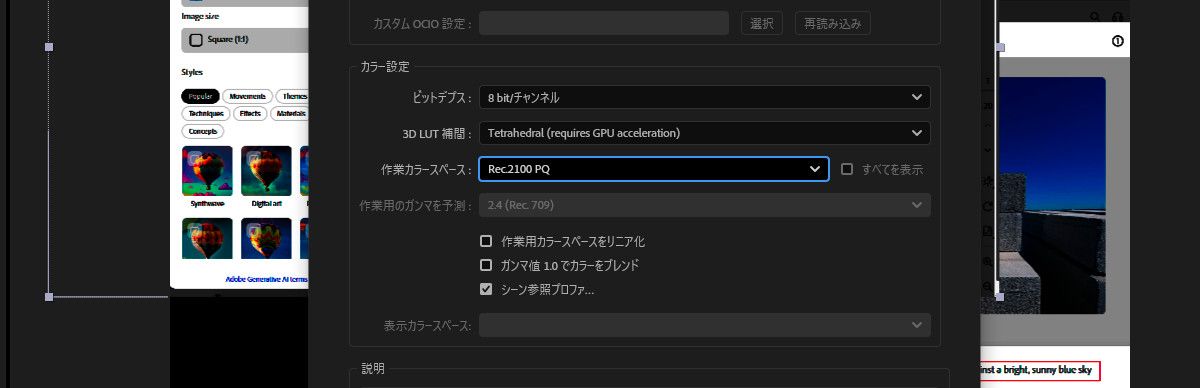The width and height of the screenshot is (1200, 388).
Task: Select the Movements styles tab
Action: (x=247, y=96)
